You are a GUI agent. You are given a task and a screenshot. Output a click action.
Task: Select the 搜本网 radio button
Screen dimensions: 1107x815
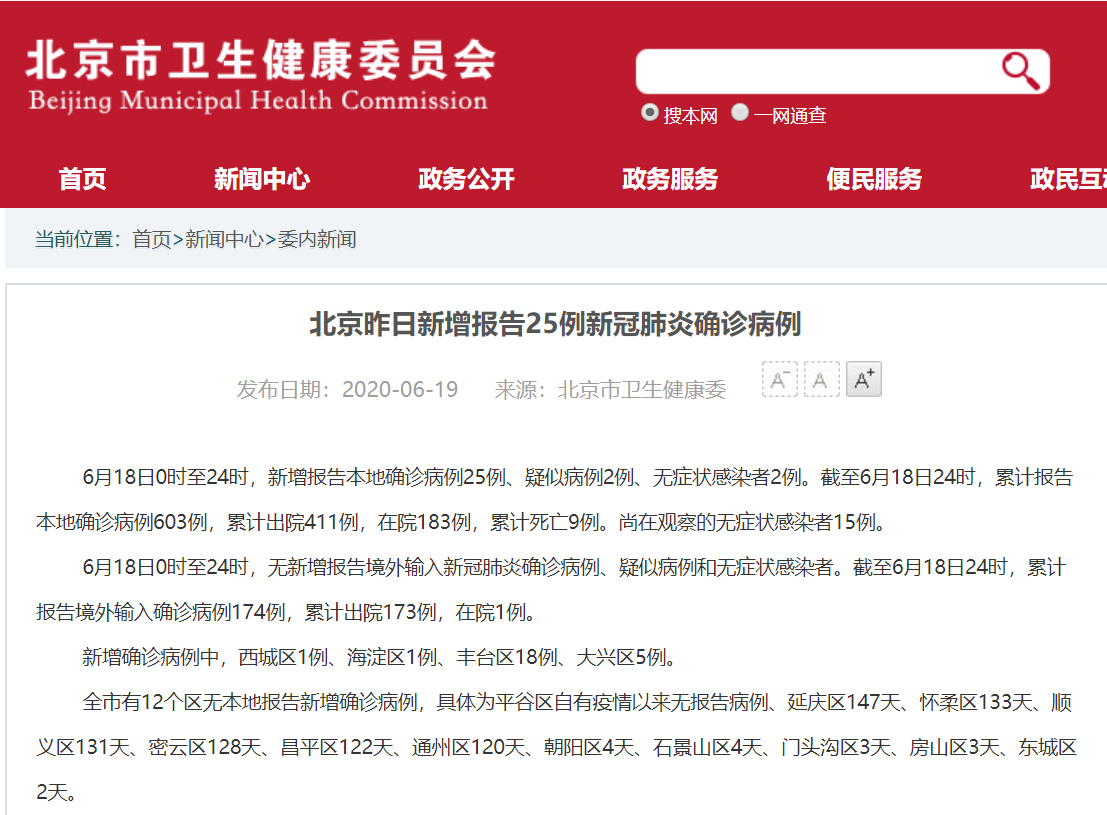(650, 113)
